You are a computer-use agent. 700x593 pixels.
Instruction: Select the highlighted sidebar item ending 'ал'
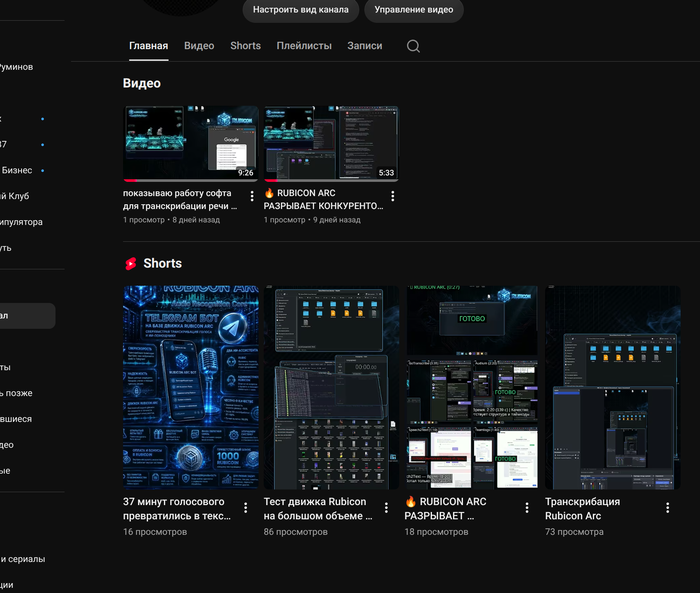click(x=28, y=316)
